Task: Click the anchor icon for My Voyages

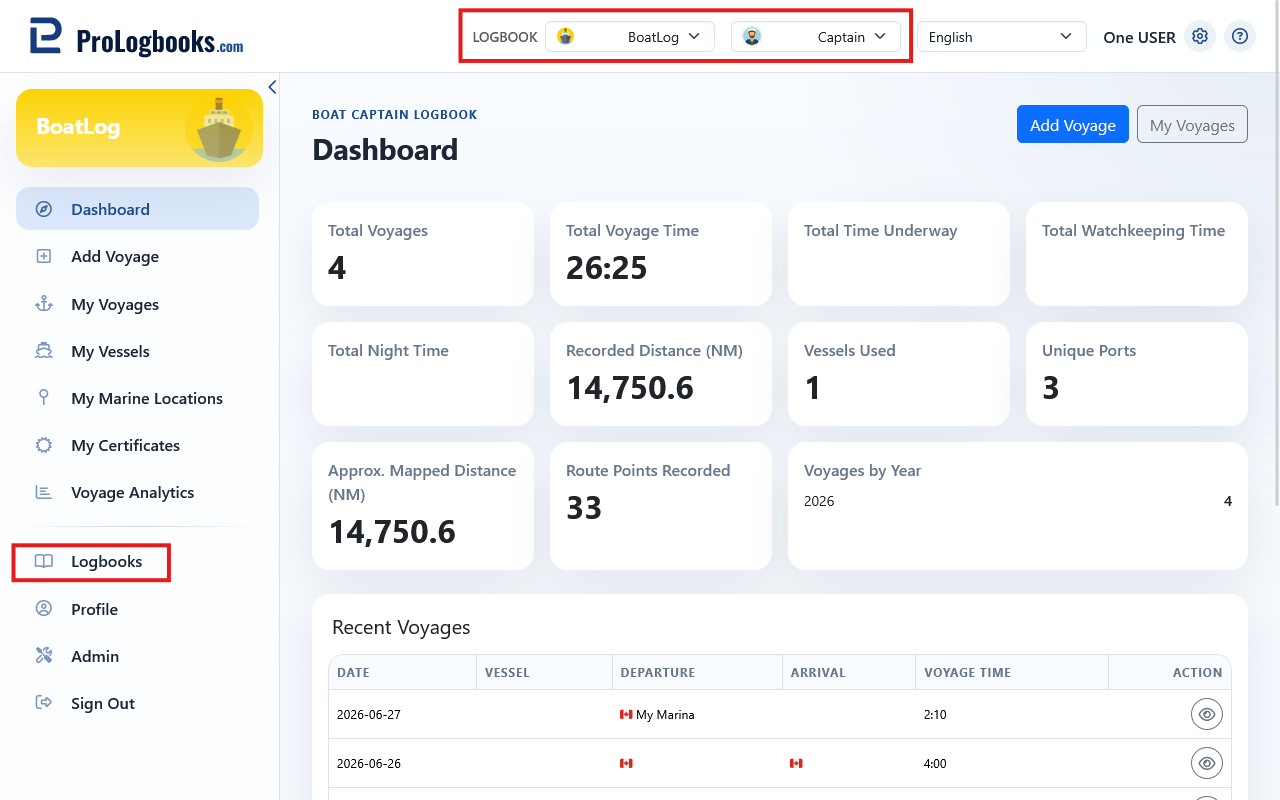Action: (44, 304)
